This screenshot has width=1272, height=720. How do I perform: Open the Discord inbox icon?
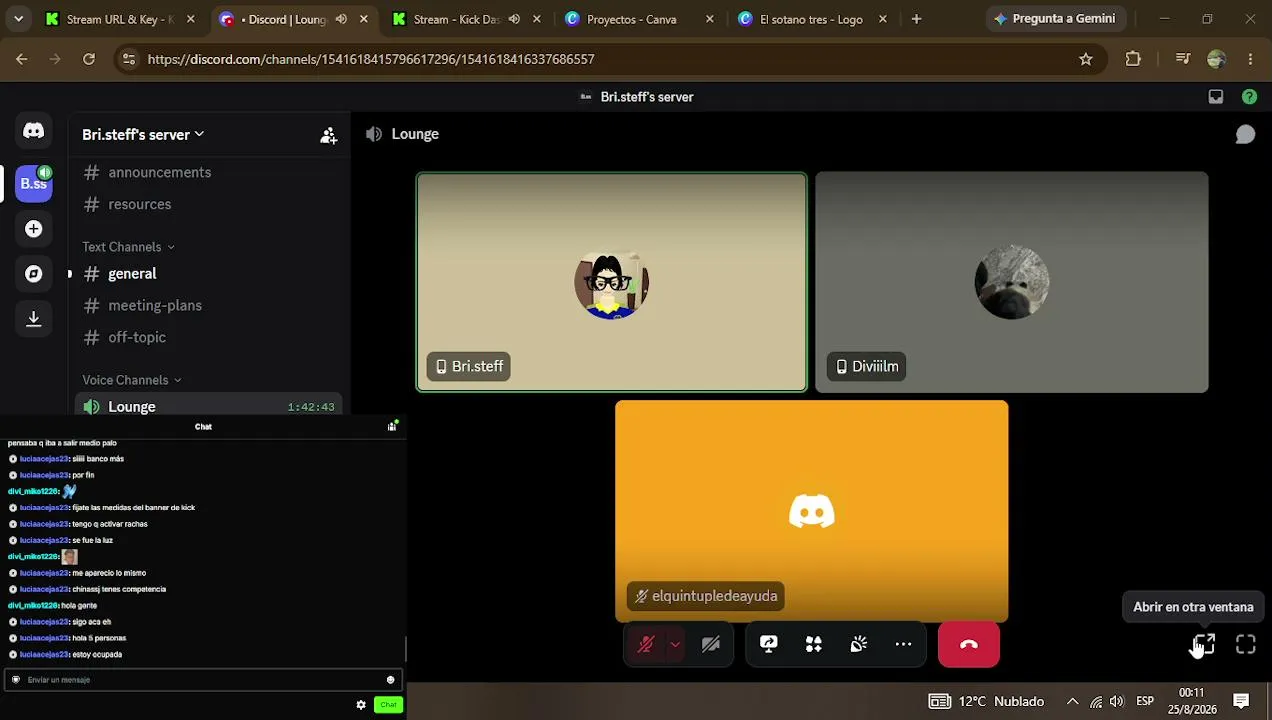point(1216,97)
